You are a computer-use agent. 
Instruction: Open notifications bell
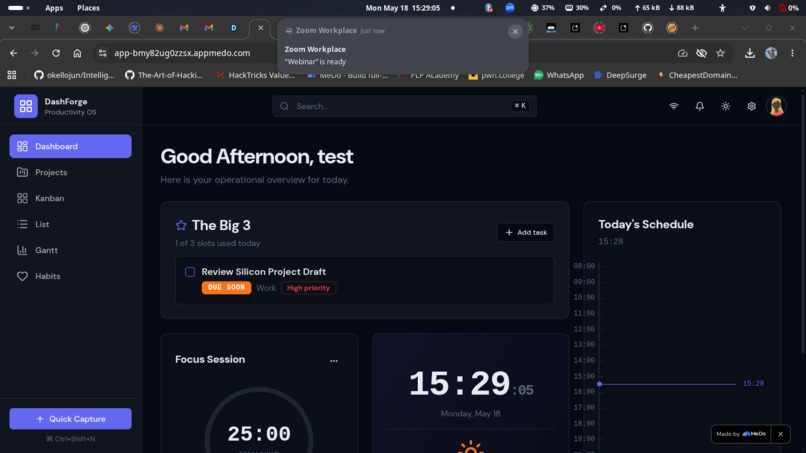tap(700, 106)
